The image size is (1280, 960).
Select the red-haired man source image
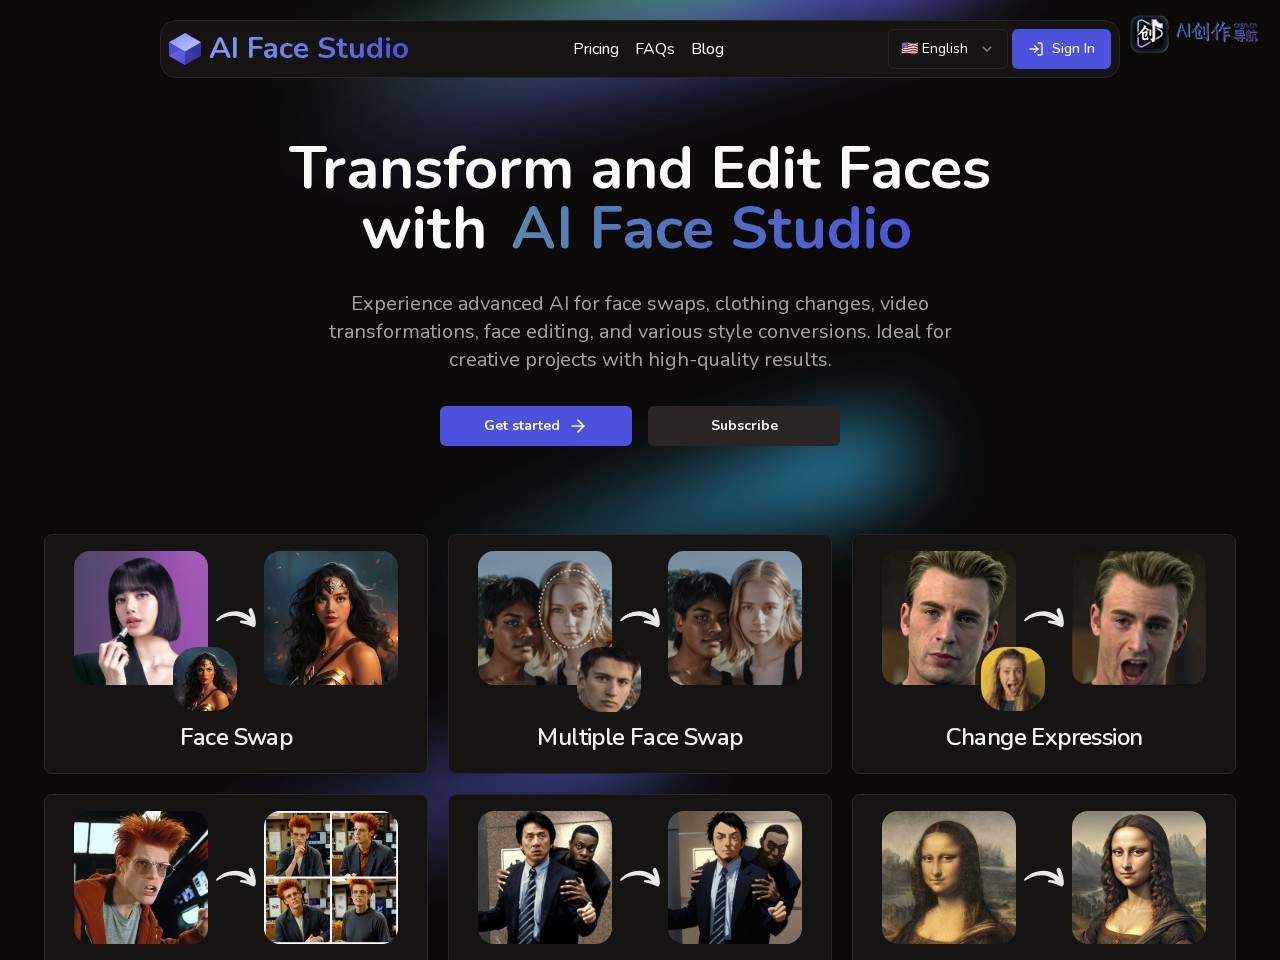point(141,877)
